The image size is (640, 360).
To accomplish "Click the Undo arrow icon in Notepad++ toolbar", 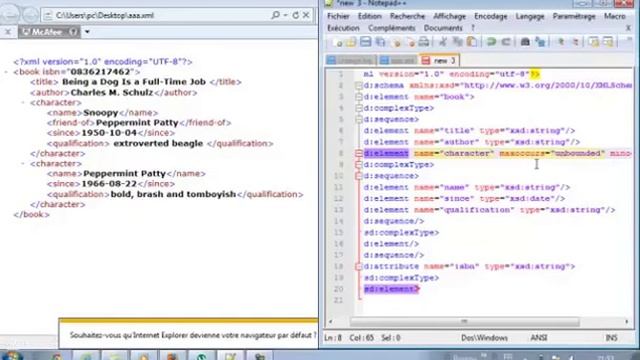I will pos(491,42).
